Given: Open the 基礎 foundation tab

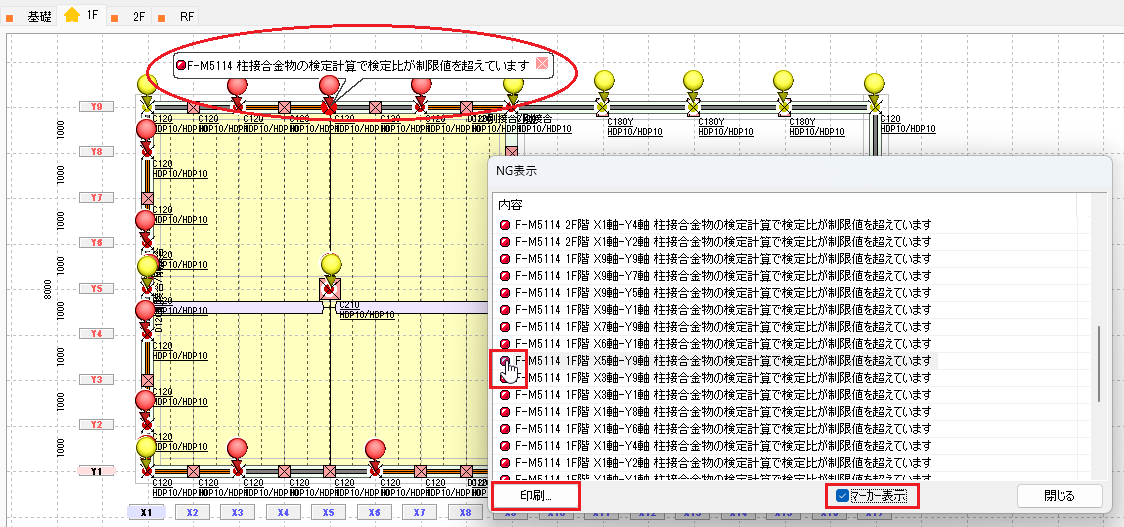Looking at the screenshot, I should [x=40, y=17].
